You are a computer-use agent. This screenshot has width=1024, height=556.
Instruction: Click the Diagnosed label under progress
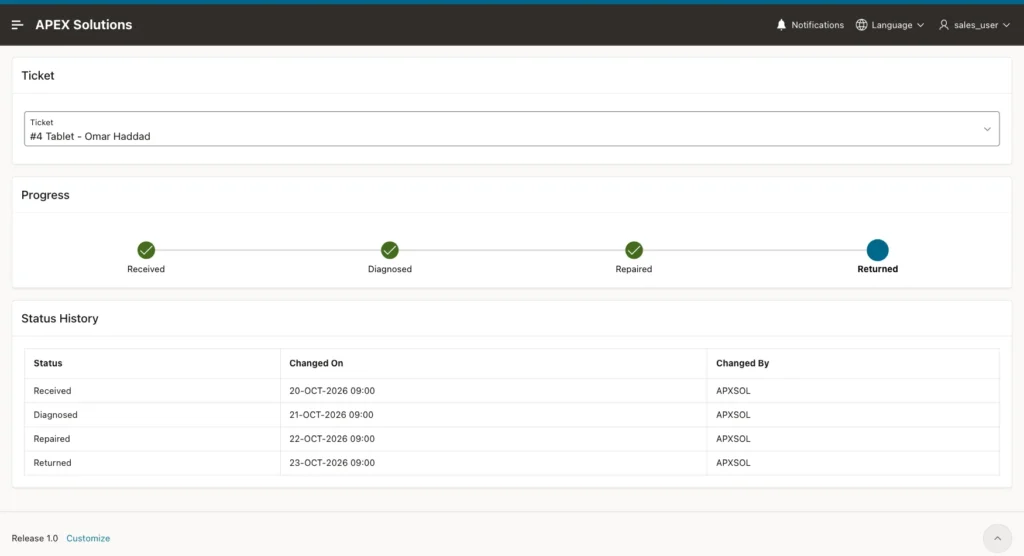[390, 269]
